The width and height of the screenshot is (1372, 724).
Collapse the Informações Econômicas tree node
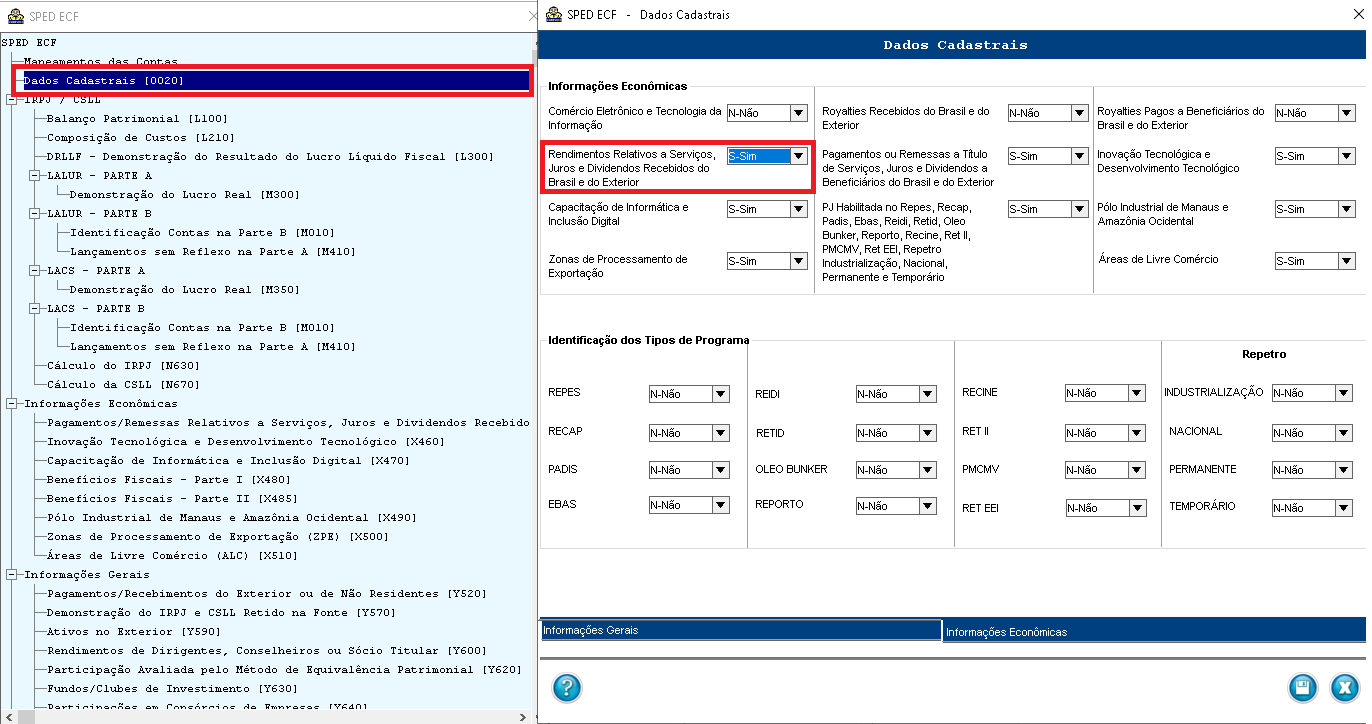pyautogui.click(x=11, y=404)
